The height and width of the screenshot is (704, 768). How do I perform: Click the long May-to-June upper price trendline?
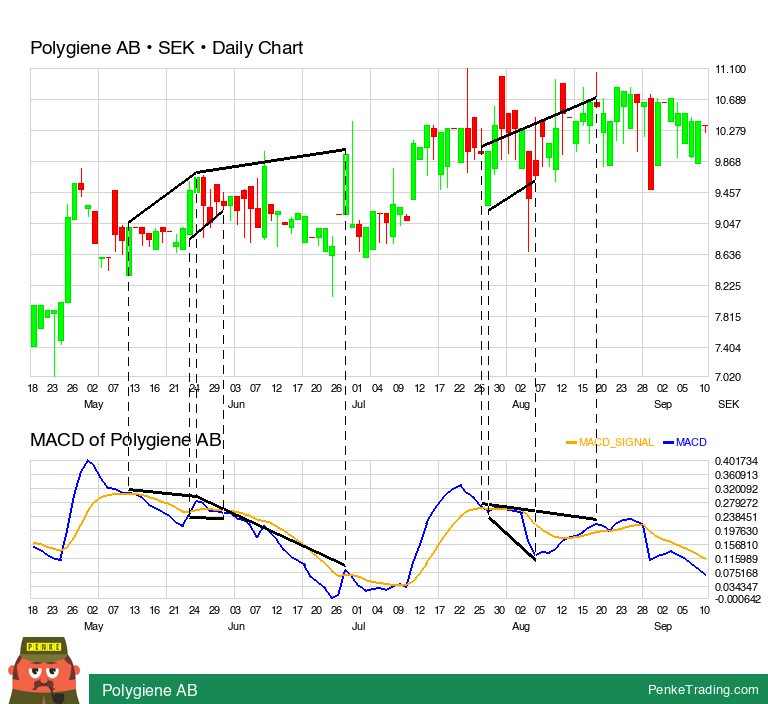tap(270, 161)
